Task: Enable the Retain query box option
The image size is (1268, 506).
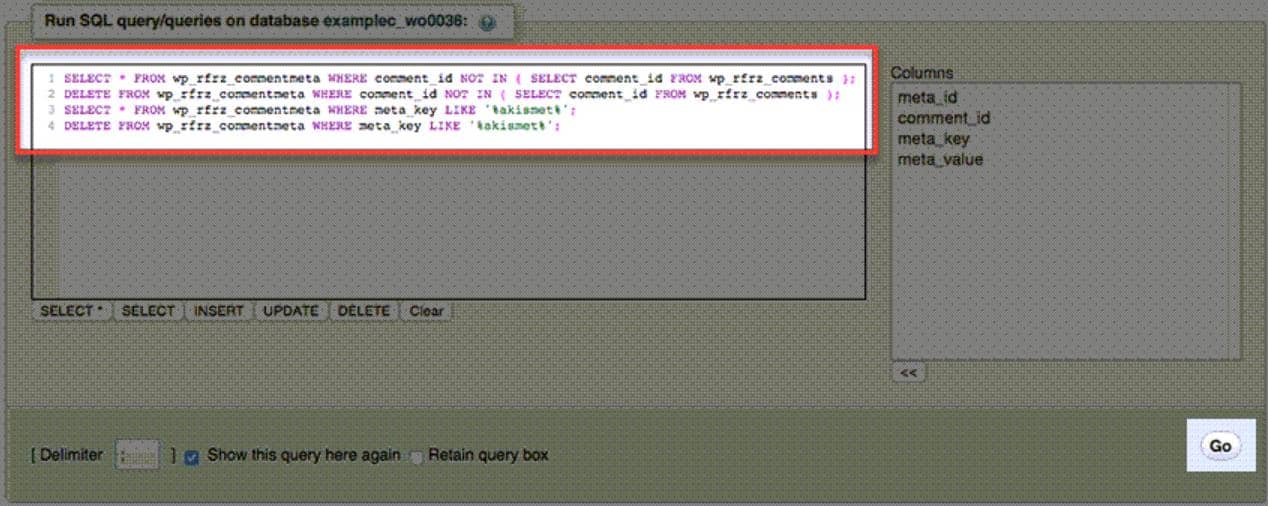Action: pyautogui.click(x=417, y=456)
